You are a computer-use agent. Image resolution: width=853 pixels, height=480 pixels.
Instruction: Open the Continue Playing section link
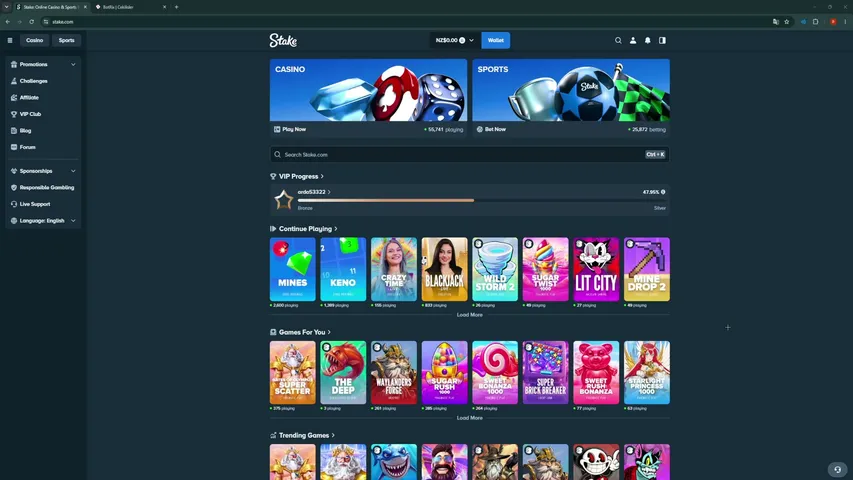click(304, 229)
